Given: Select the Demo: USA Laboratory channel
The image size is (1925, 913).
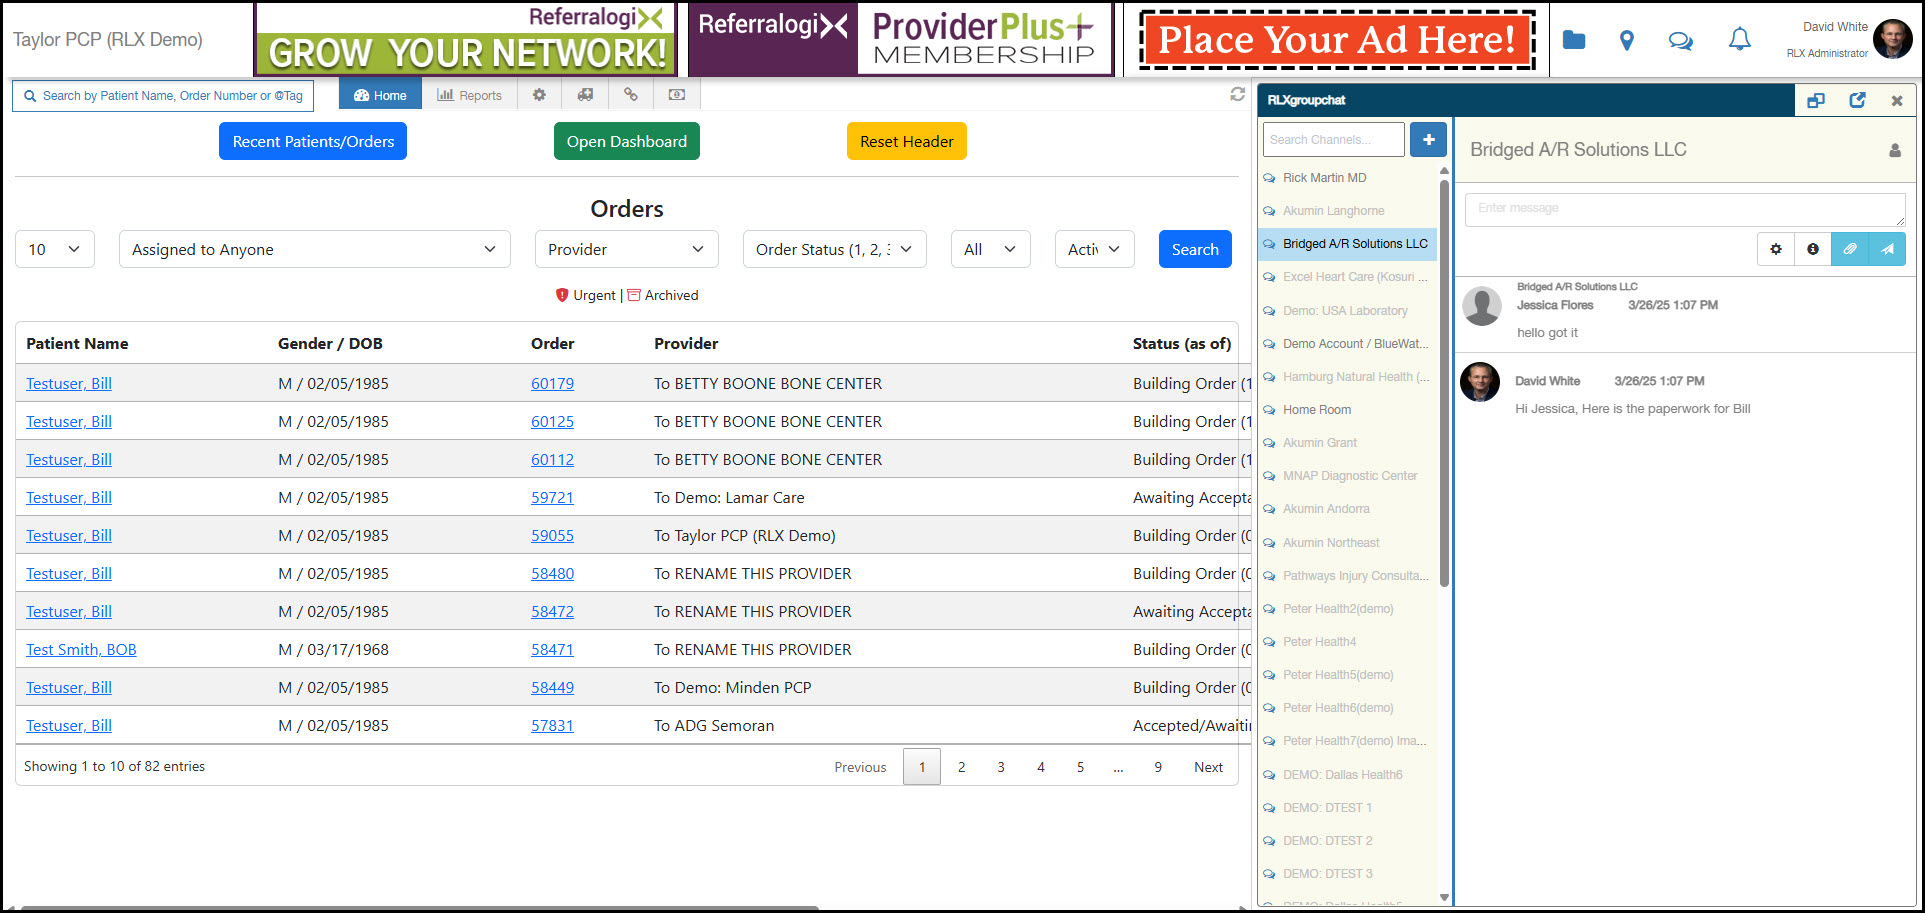Looking at the screenshot, I should 1347,311.
